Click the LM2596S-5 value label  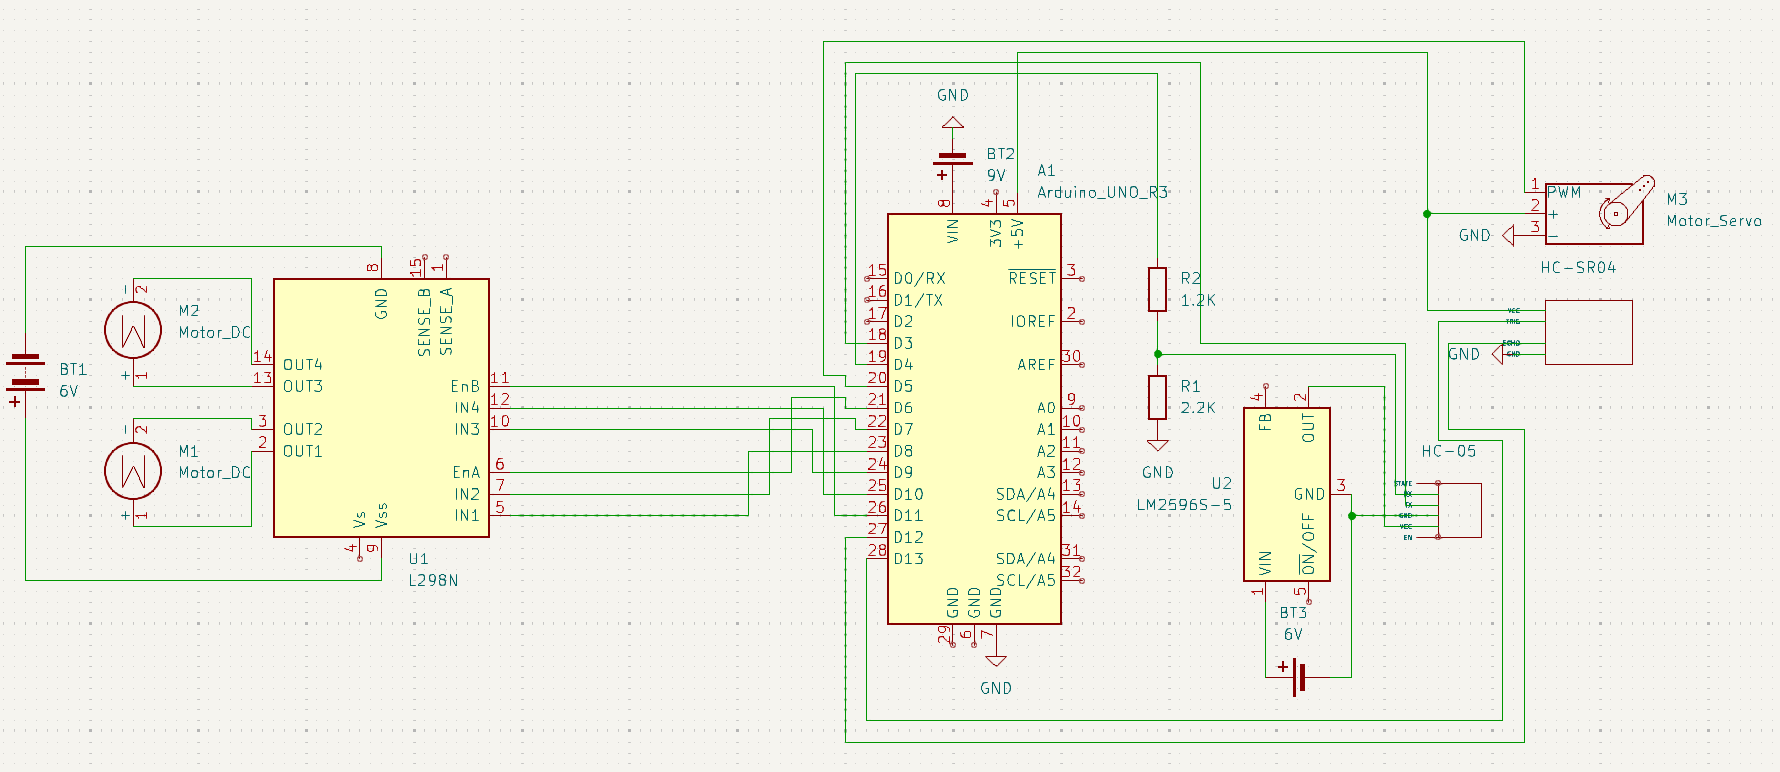click(1184, 504)
